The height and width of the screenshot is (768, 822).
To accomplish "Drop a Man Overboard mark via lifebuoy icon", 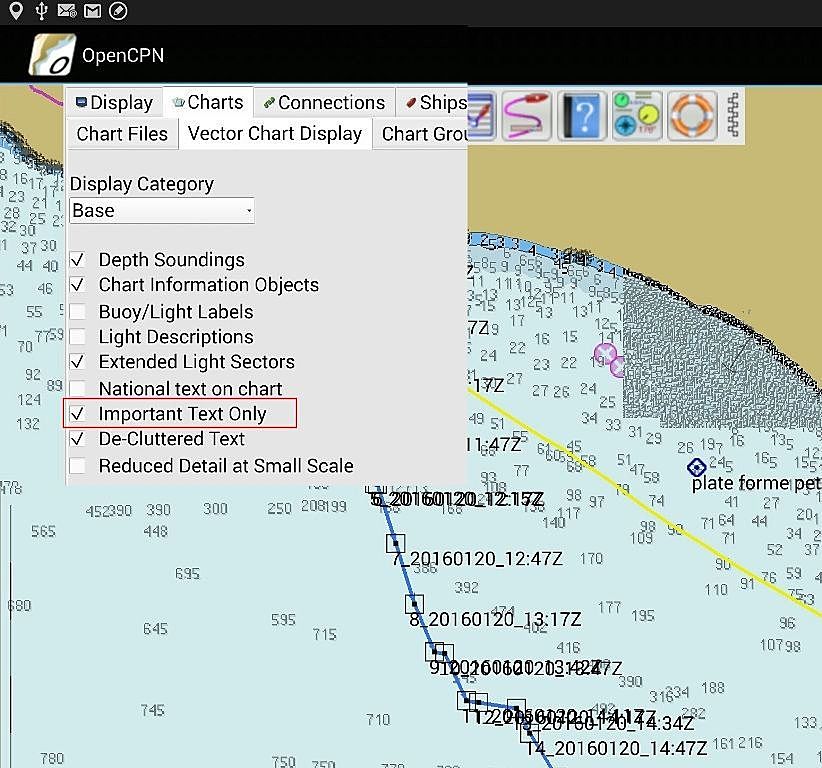I will click(x=692, y=116).
